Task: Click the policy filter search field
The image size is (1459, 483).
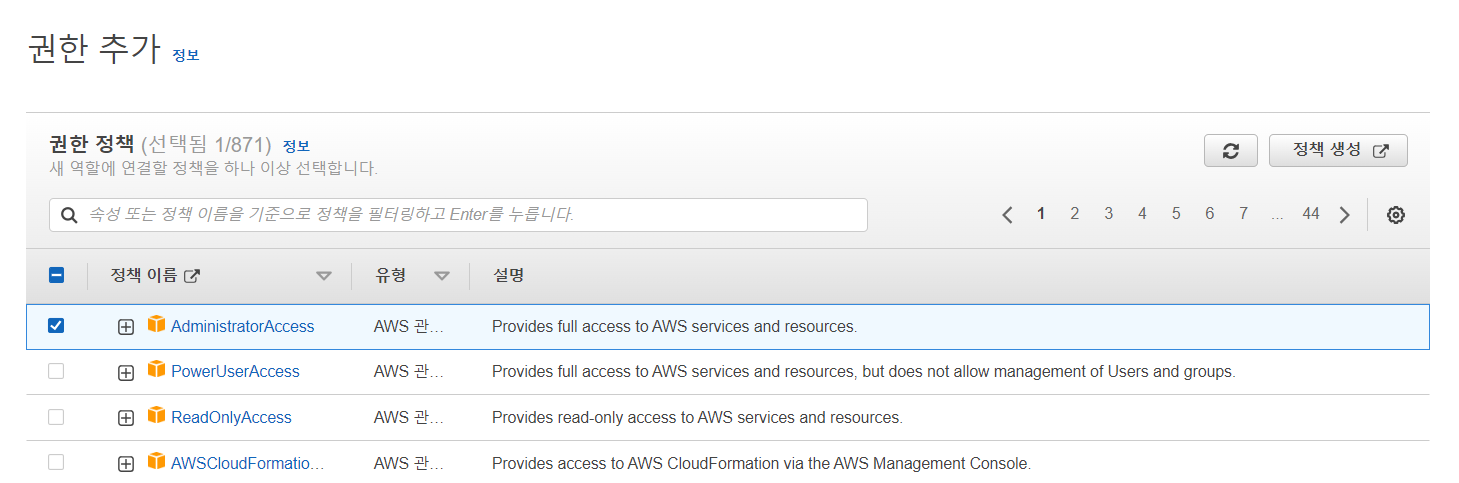Action: [458, 215]
